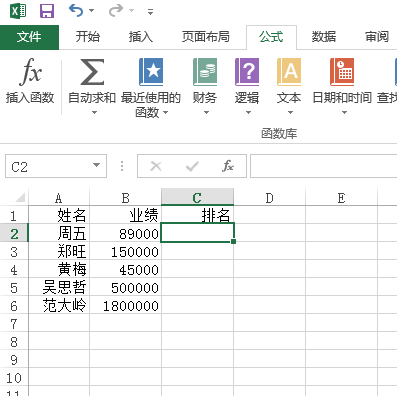
Task: Click cell containing 黄梅
Action: pyautogui.click(x=59, y=269)
